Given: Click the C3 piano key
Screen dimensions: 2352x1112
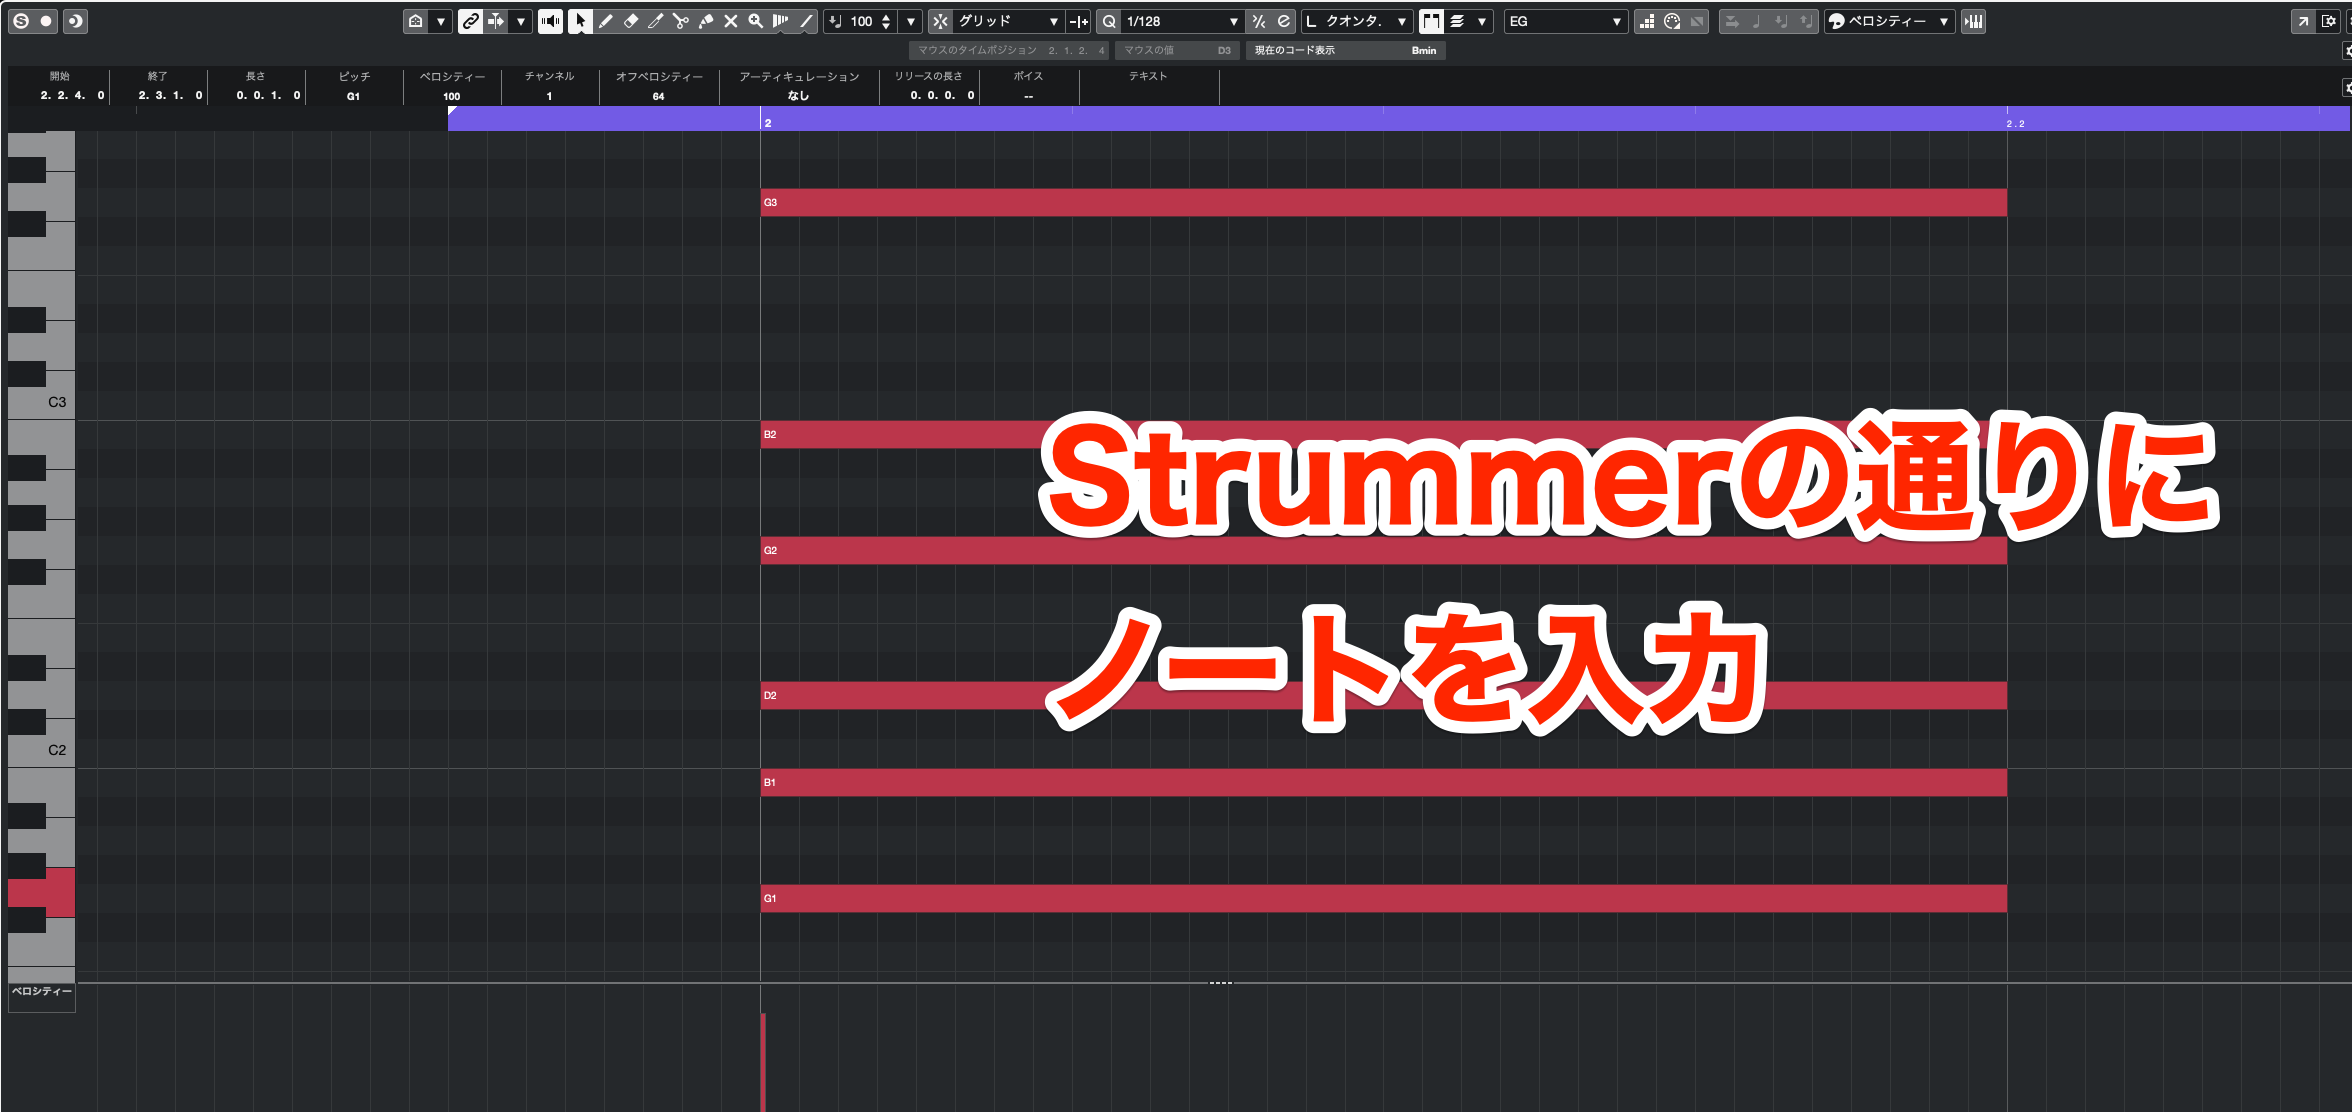Looking at the screenshot, I should (x=57, y=402).
